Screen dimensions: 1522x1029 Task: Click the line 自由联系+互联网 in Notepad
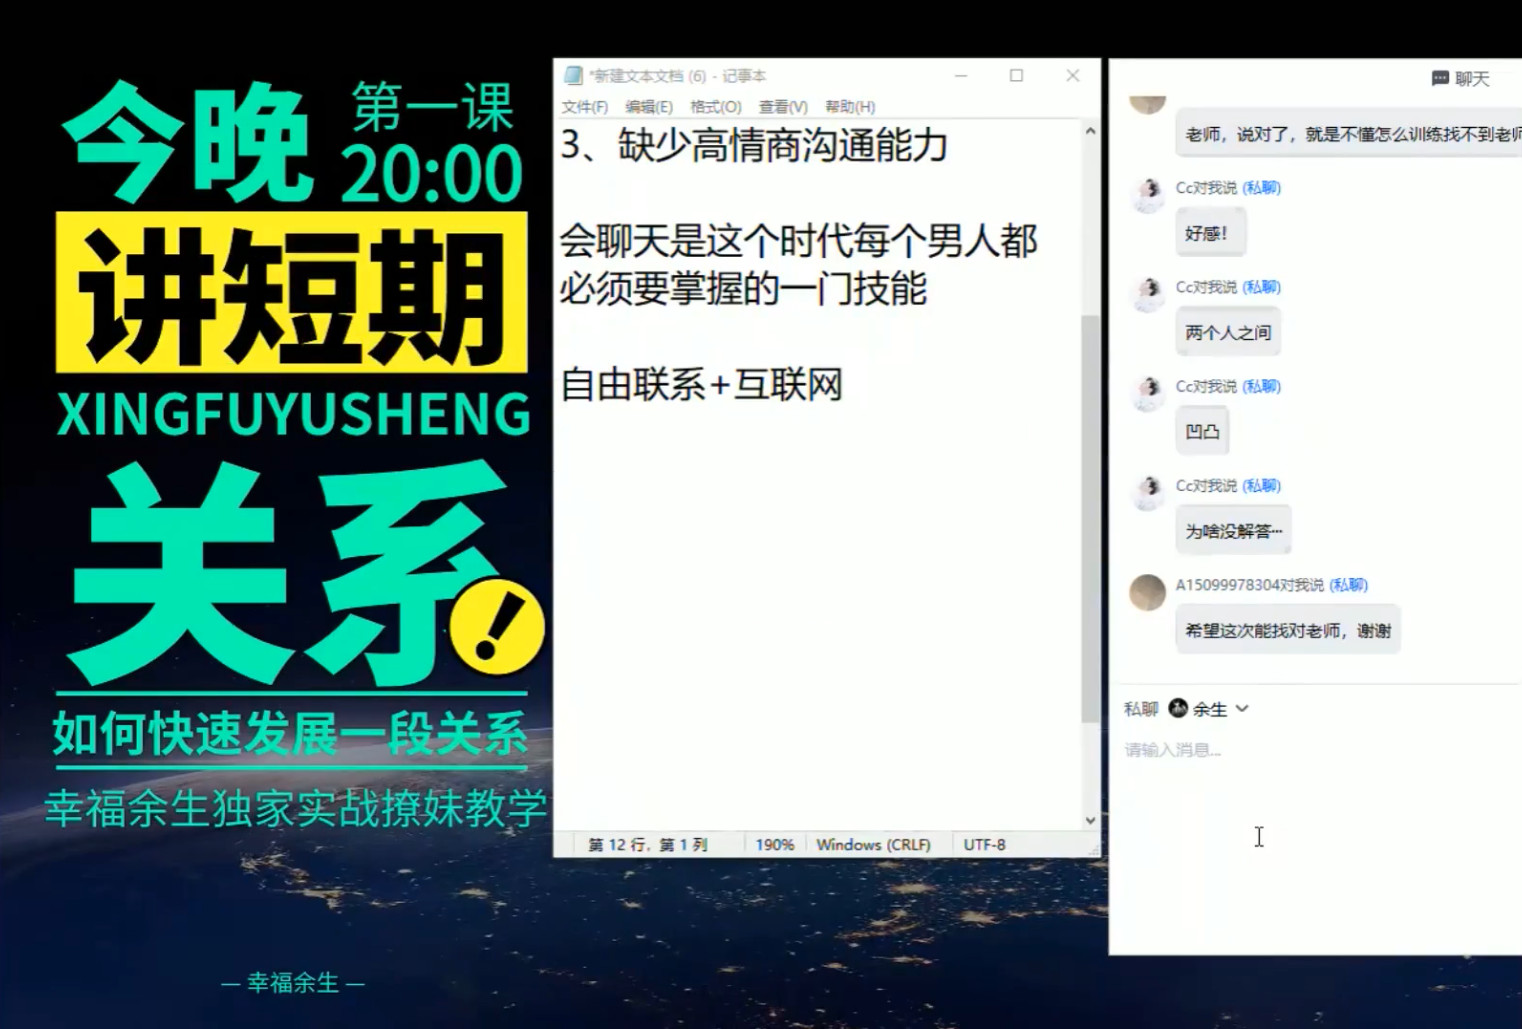tap(701, 385)
